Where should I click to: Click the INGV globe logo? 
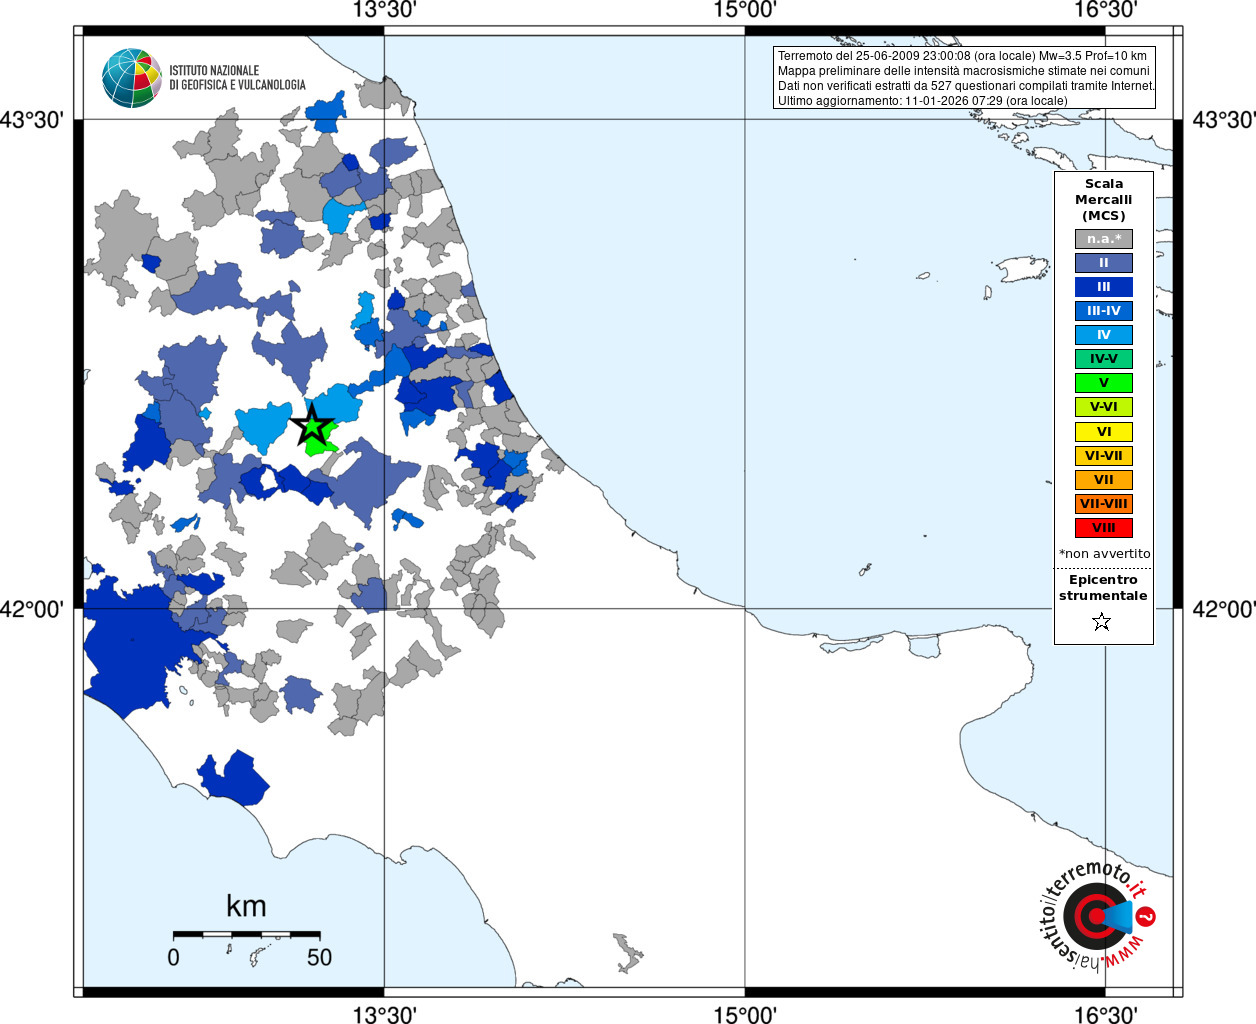pos(131,78)
